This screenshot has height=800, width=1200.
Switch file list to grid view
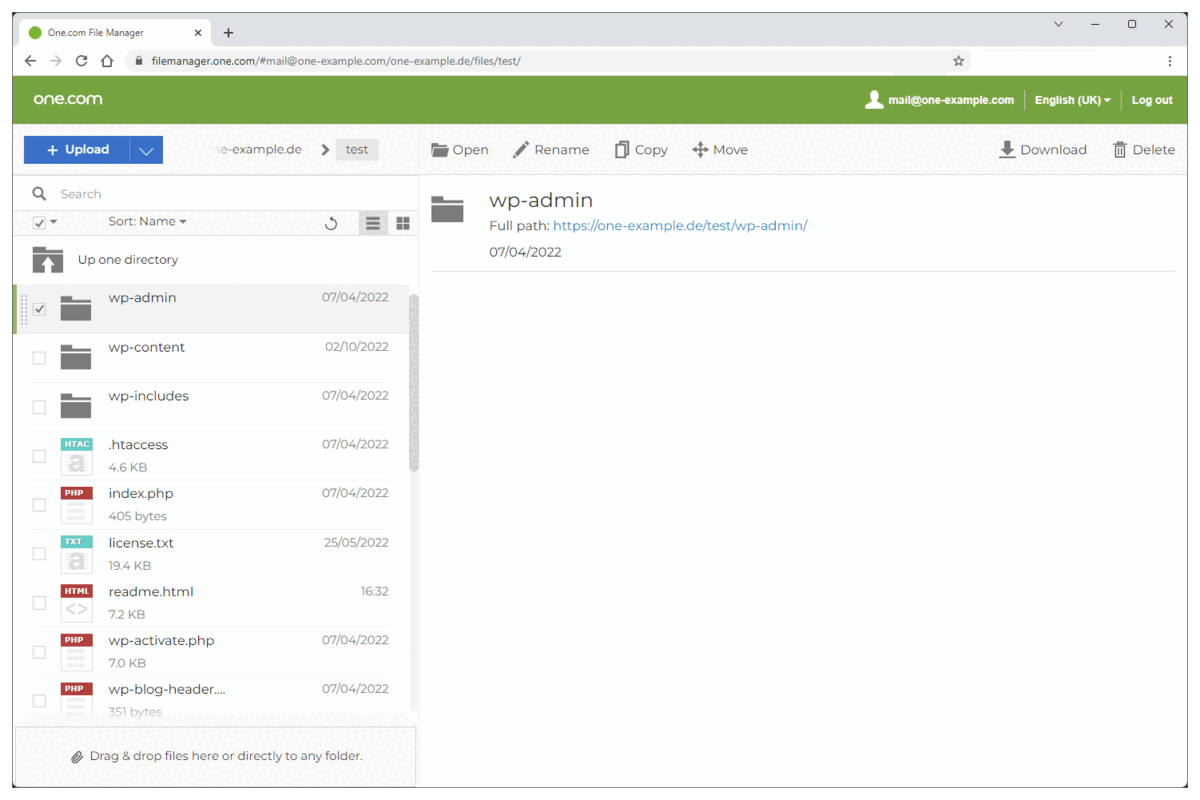(x=403, y=223)
